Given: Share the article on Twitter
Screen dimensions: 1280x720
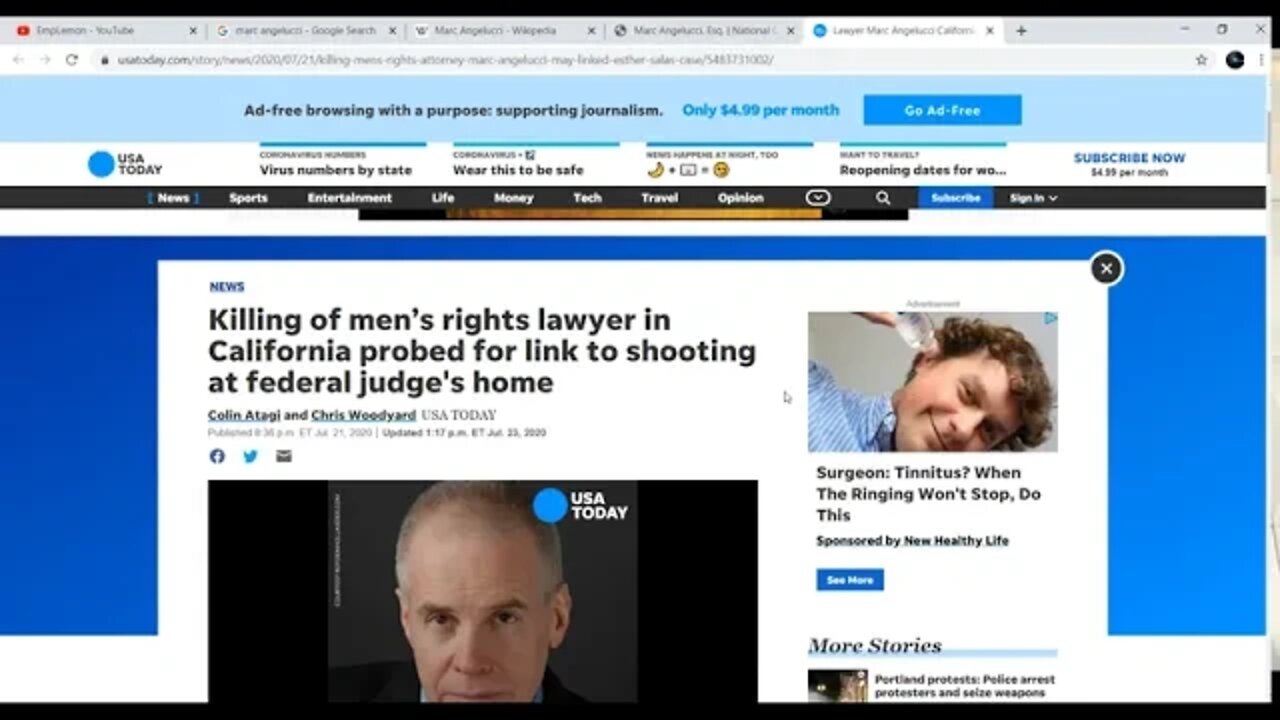Looking at the screenshot, I should click(x=250, y=456).
